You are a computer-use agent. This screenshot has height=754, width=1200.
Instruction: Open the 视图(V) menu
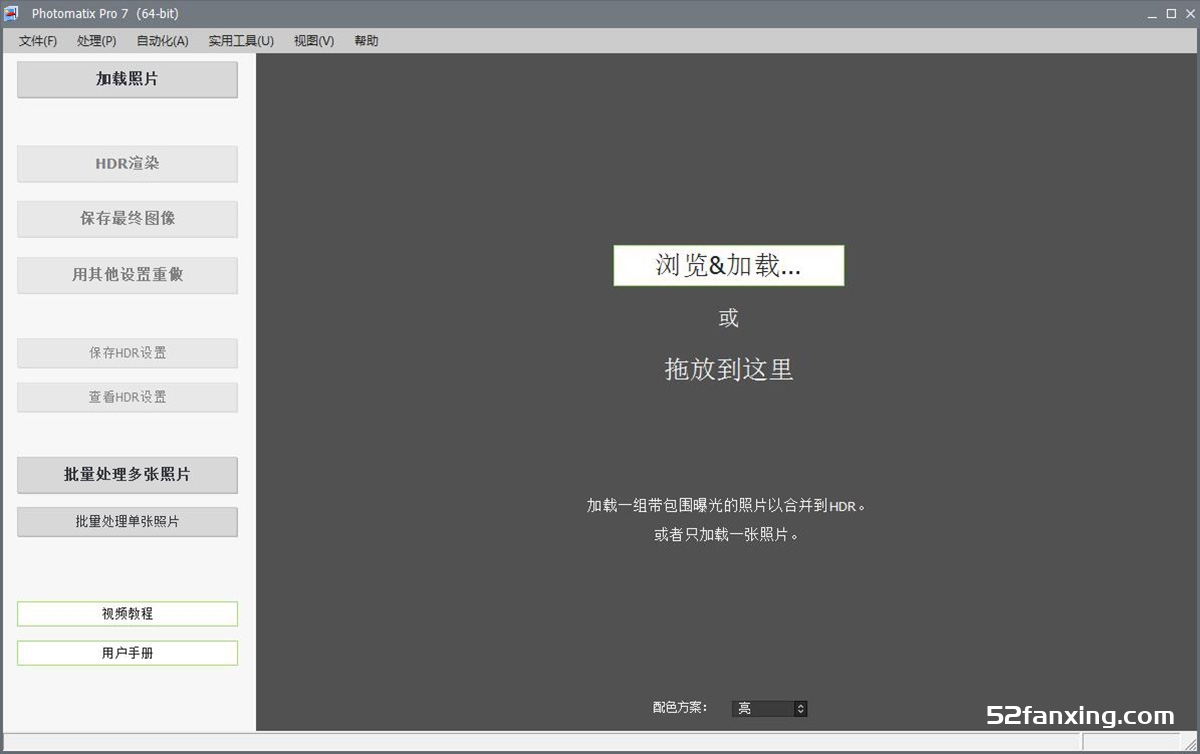(x=314, y=41)
